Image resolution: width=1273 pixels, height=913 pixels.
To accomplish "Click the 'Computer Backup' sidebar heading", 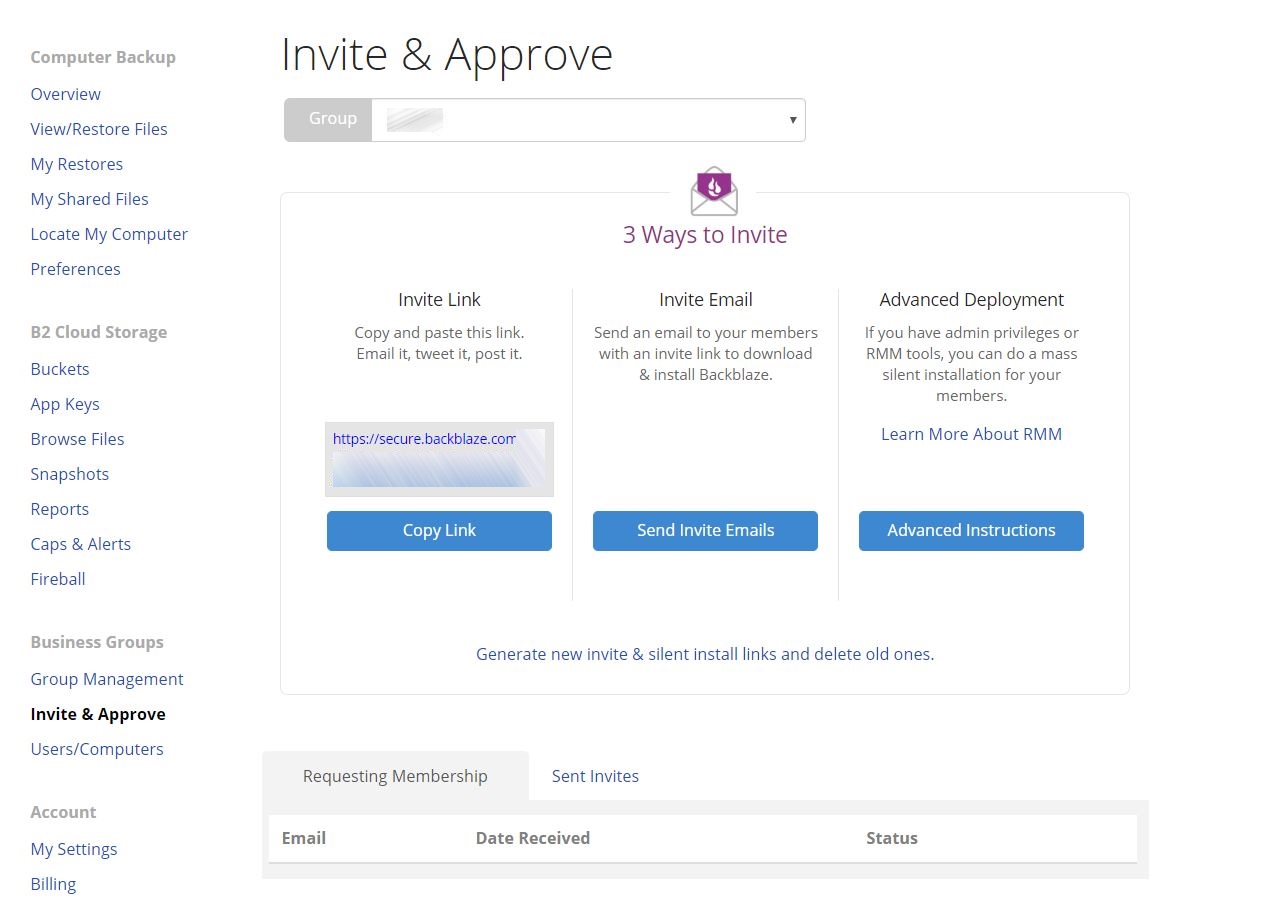I will point(103,57).
